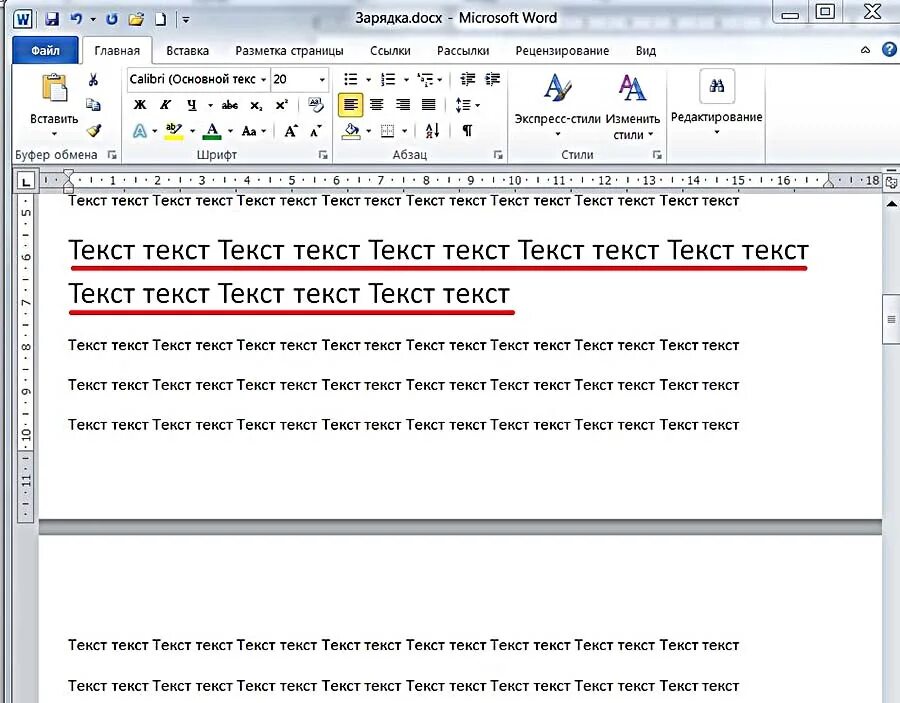The image size is (900, 703).
Task: Click the Grow Font icon
Action: [291, 131]
